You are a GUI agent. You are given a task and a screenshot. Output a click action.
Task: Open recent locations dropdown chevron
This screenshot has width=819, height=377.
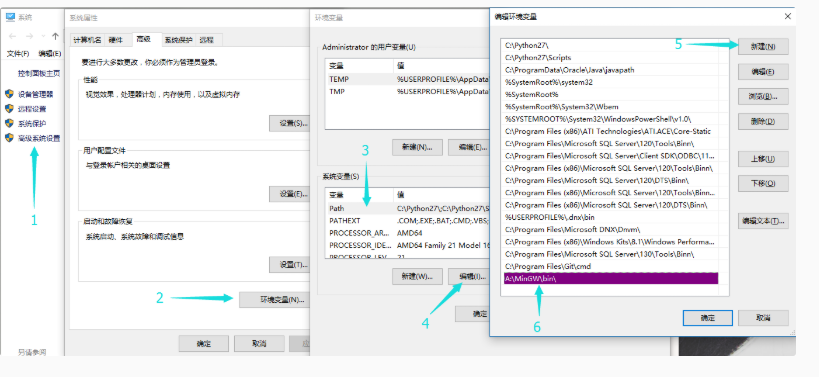coord(43,37)
